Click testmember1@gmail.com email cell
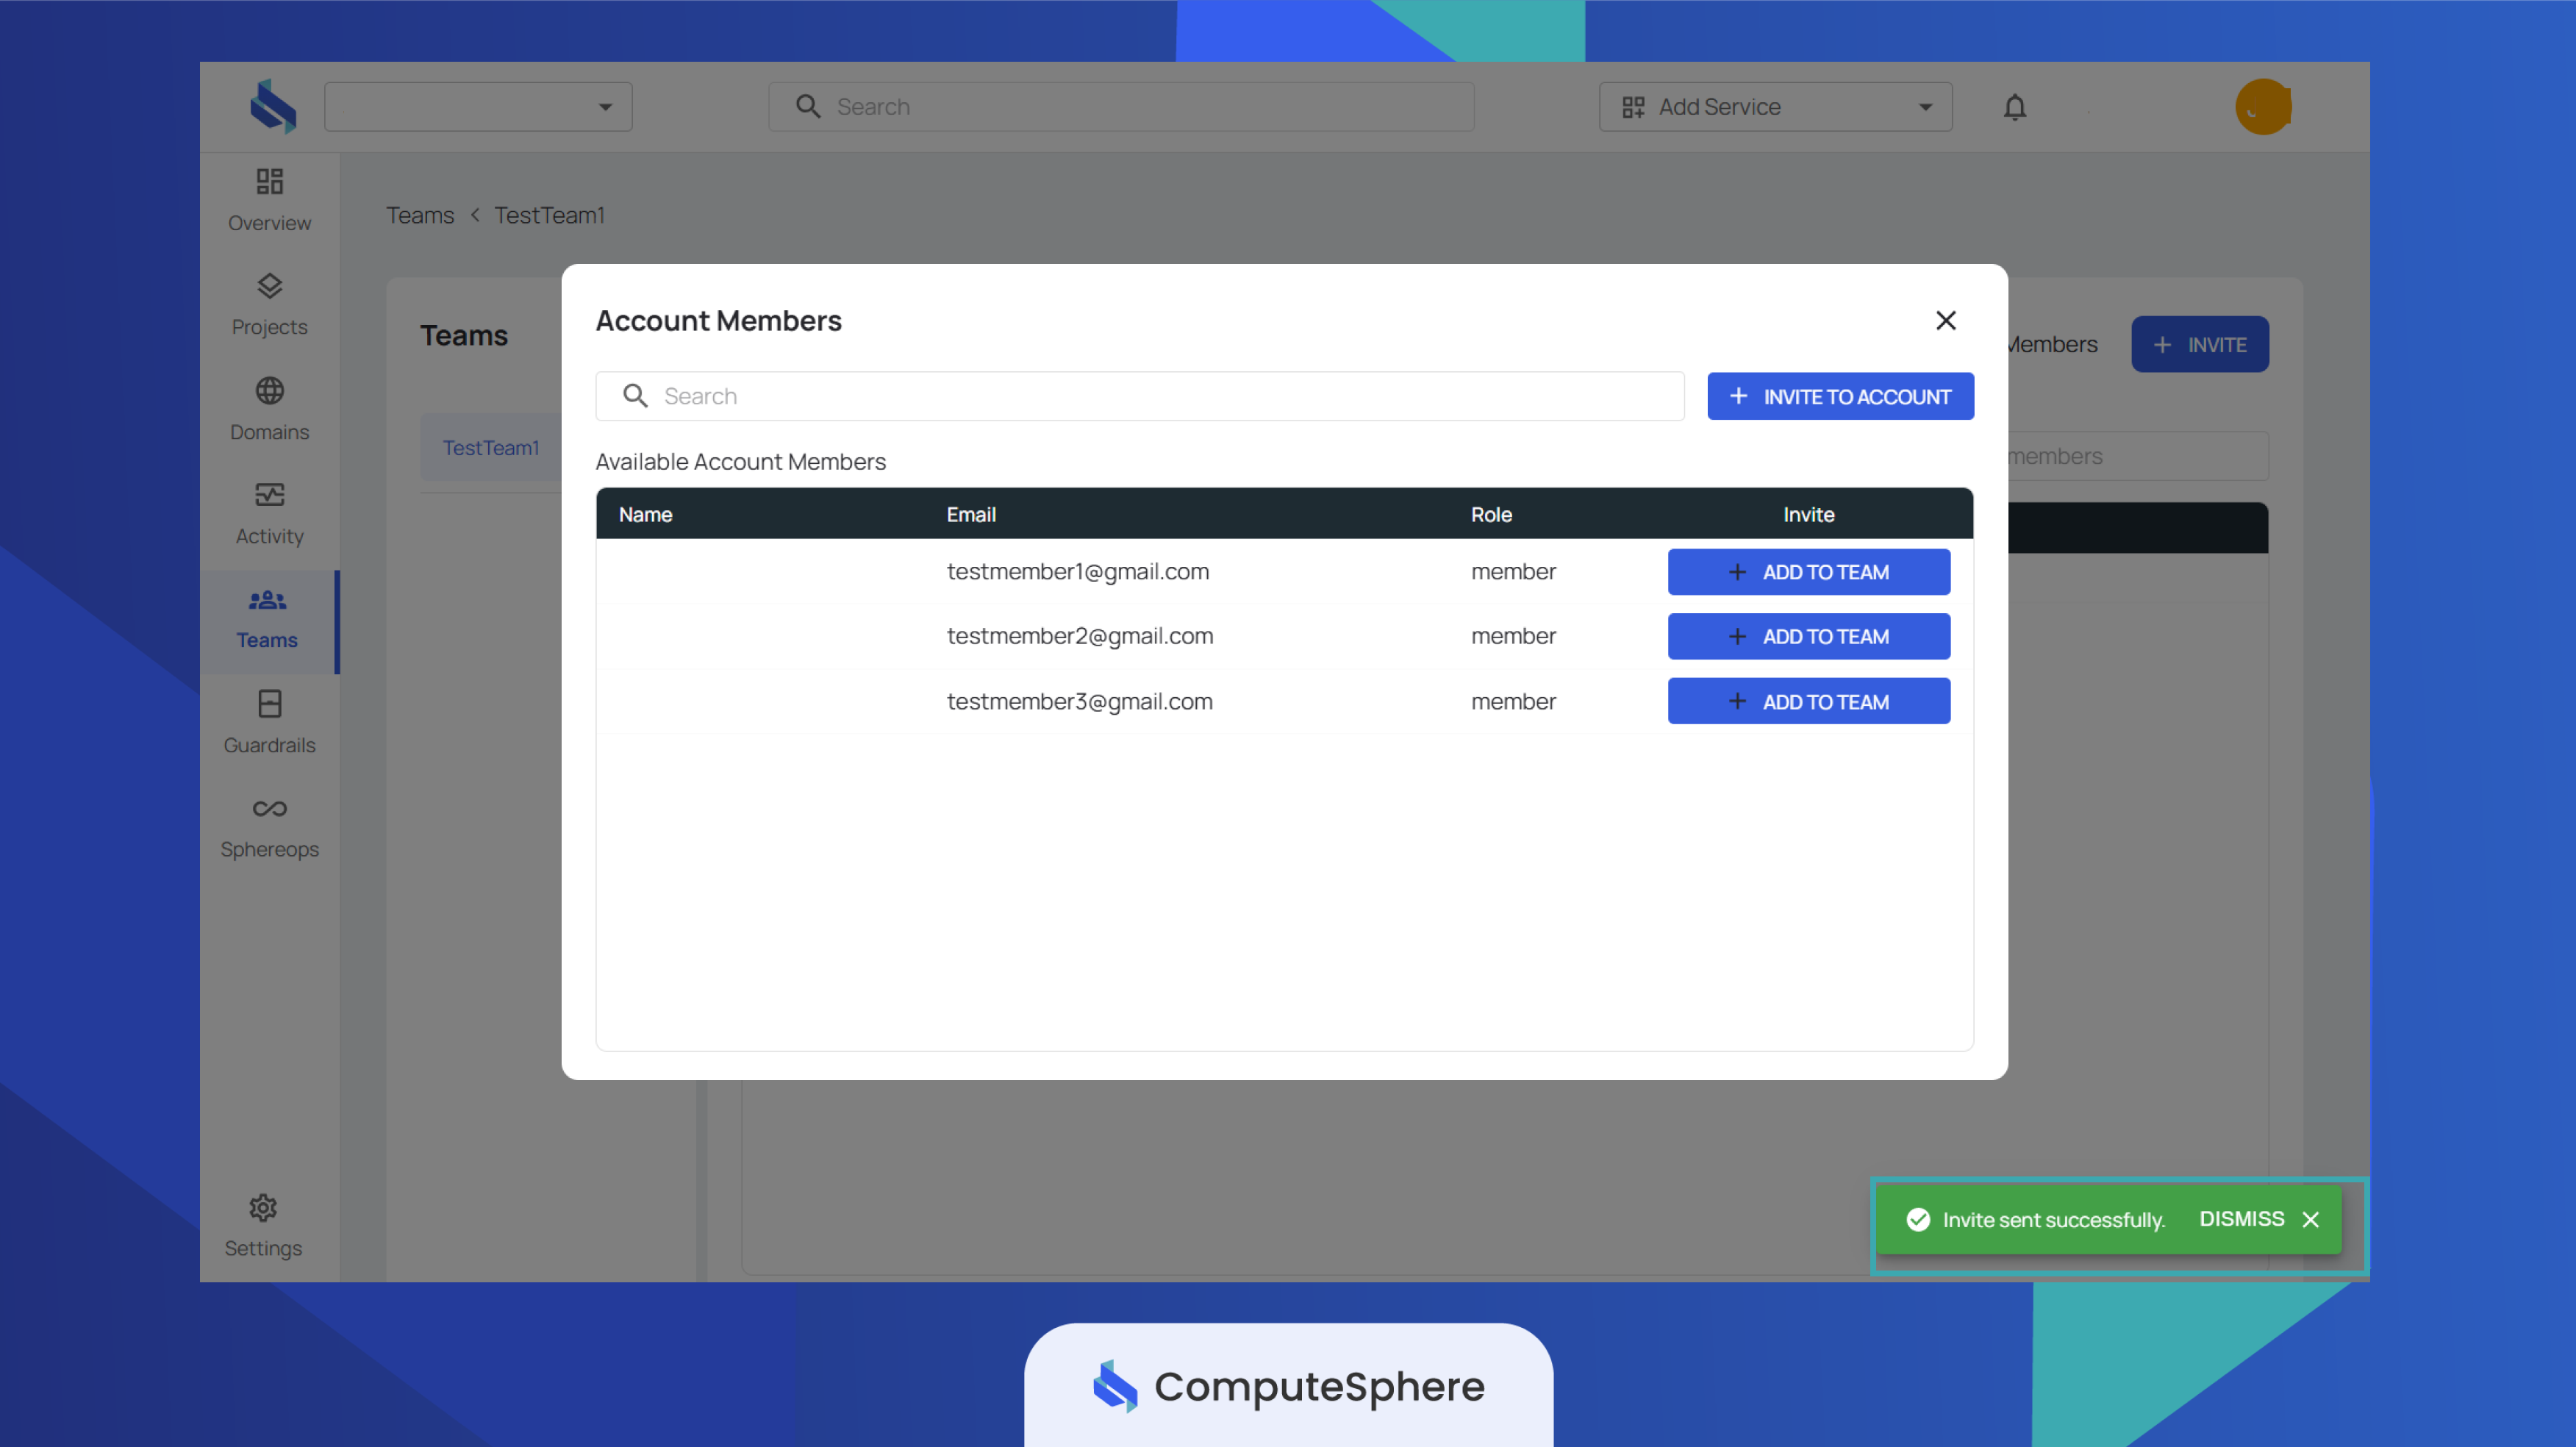The height and width of the screenshot is (1447, 2576). [x=1077, y=572]
